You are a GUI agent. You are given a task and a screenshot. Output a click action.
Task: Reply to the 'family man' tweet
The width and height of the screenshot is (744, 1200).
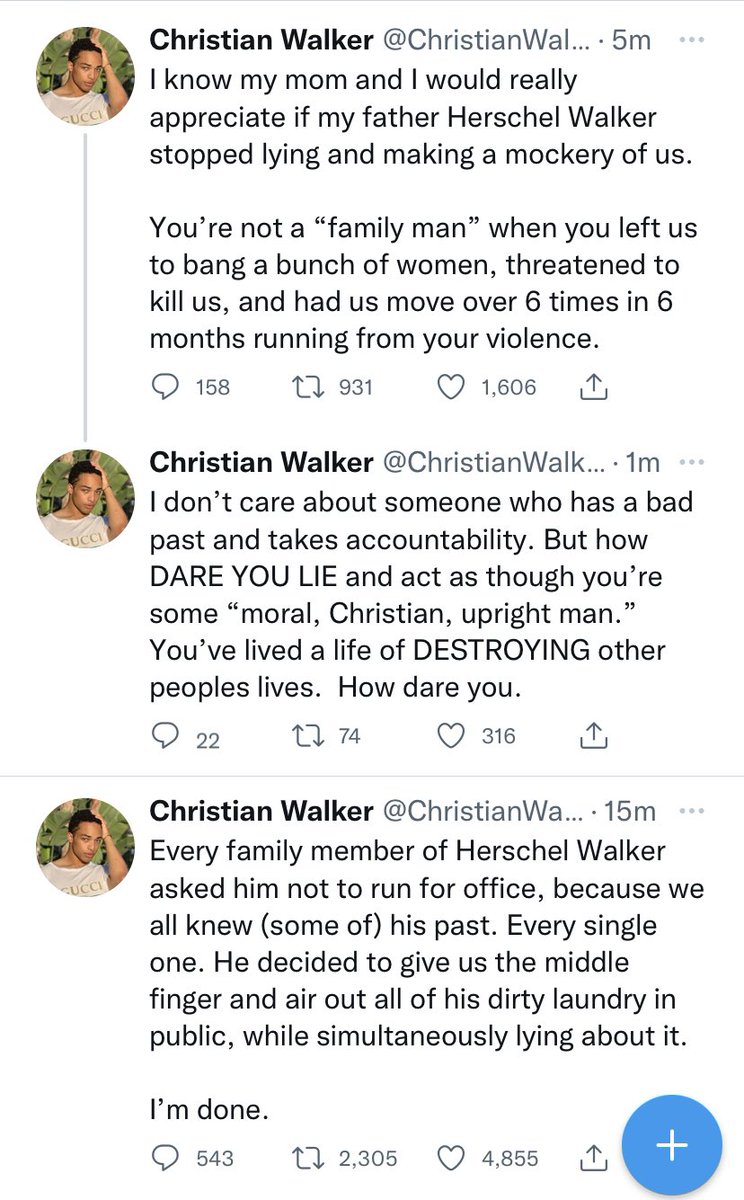point(166,386)
